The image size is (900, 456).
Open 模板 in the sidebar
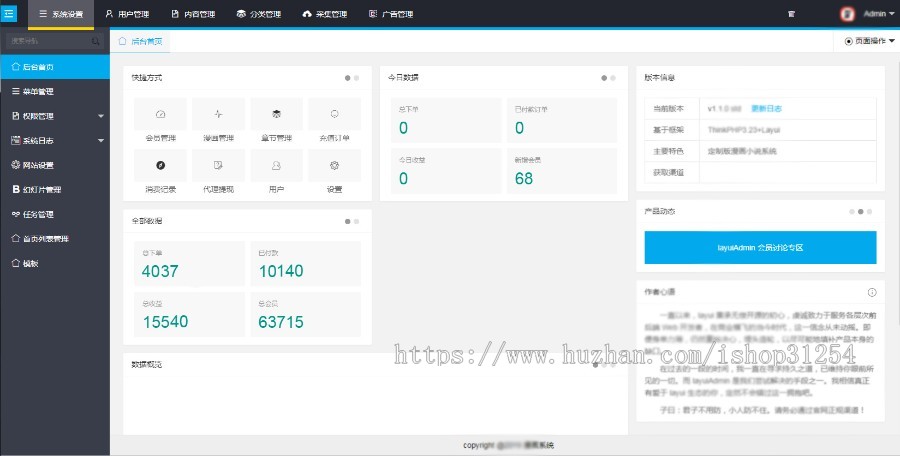pyautogui.click(x=55, y=263)
